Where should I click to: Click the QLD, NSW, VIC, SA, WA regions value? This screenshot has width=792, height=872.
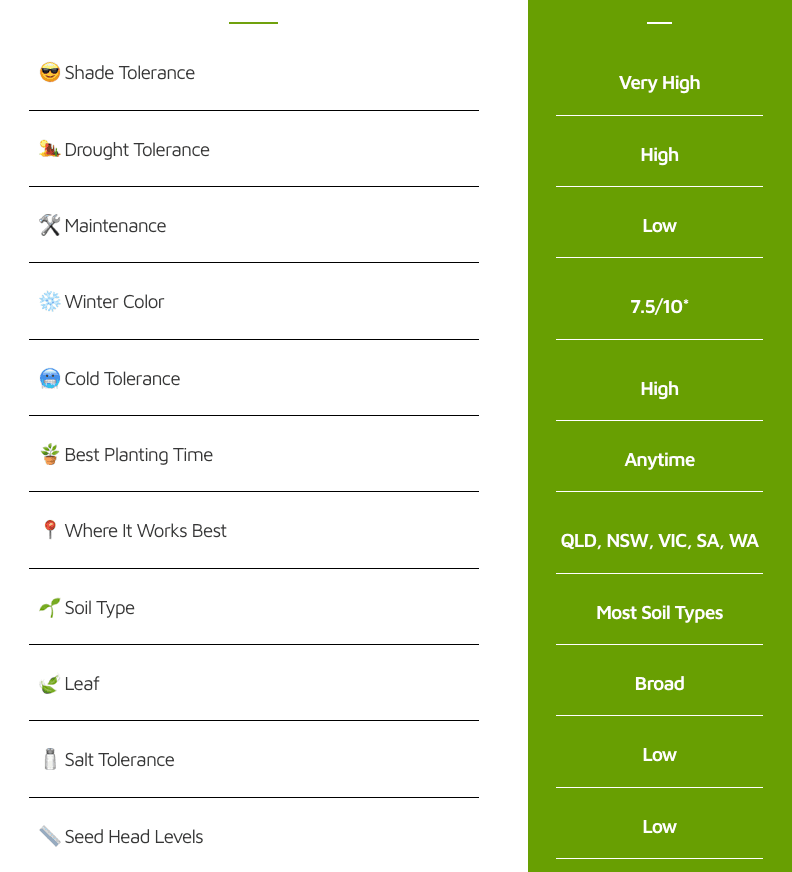point(659,541)
